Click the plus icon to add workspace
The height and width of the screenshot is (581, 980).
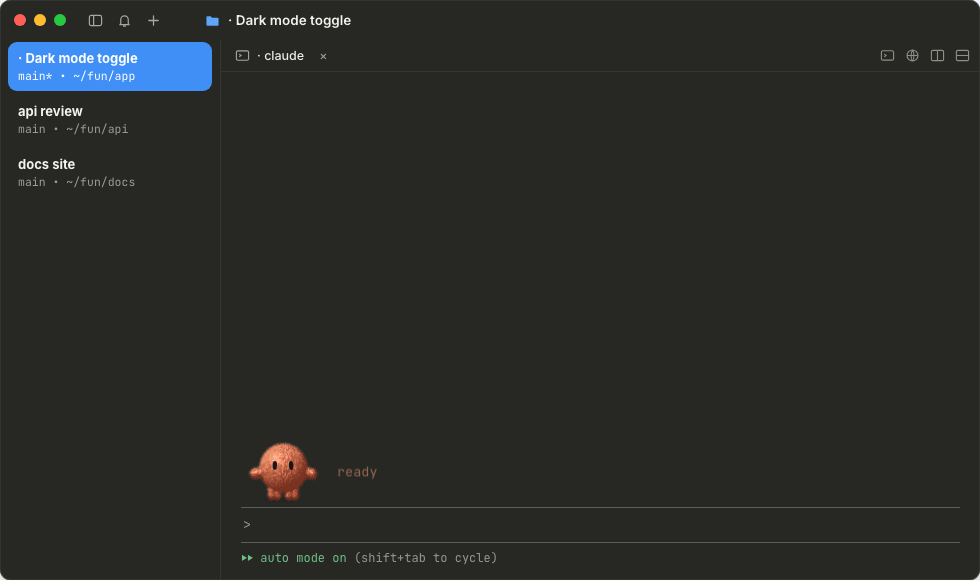point(153,21)
